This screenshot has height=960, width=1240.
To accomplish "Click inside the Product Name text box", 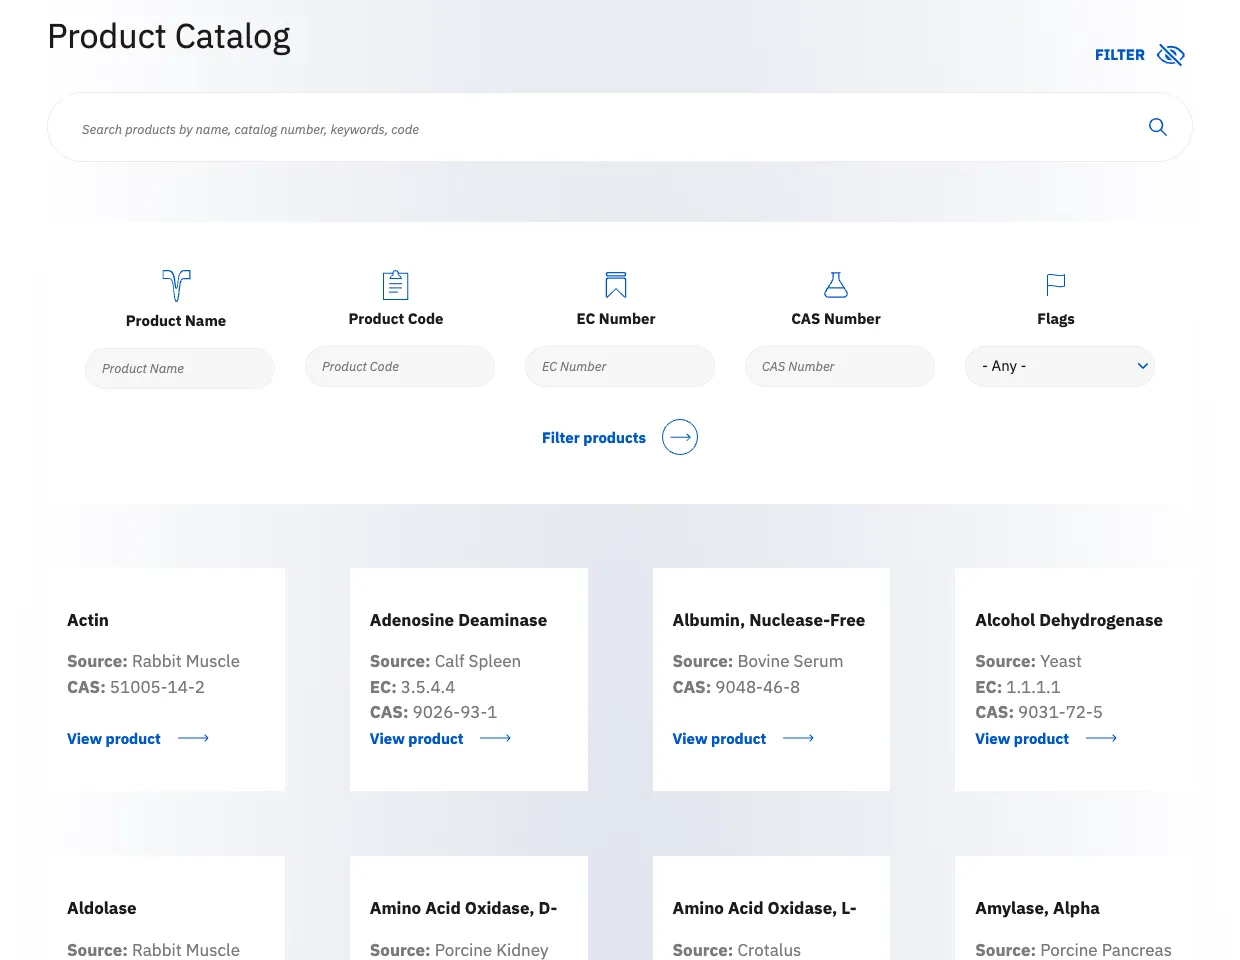I will click(x=180, y=368).
